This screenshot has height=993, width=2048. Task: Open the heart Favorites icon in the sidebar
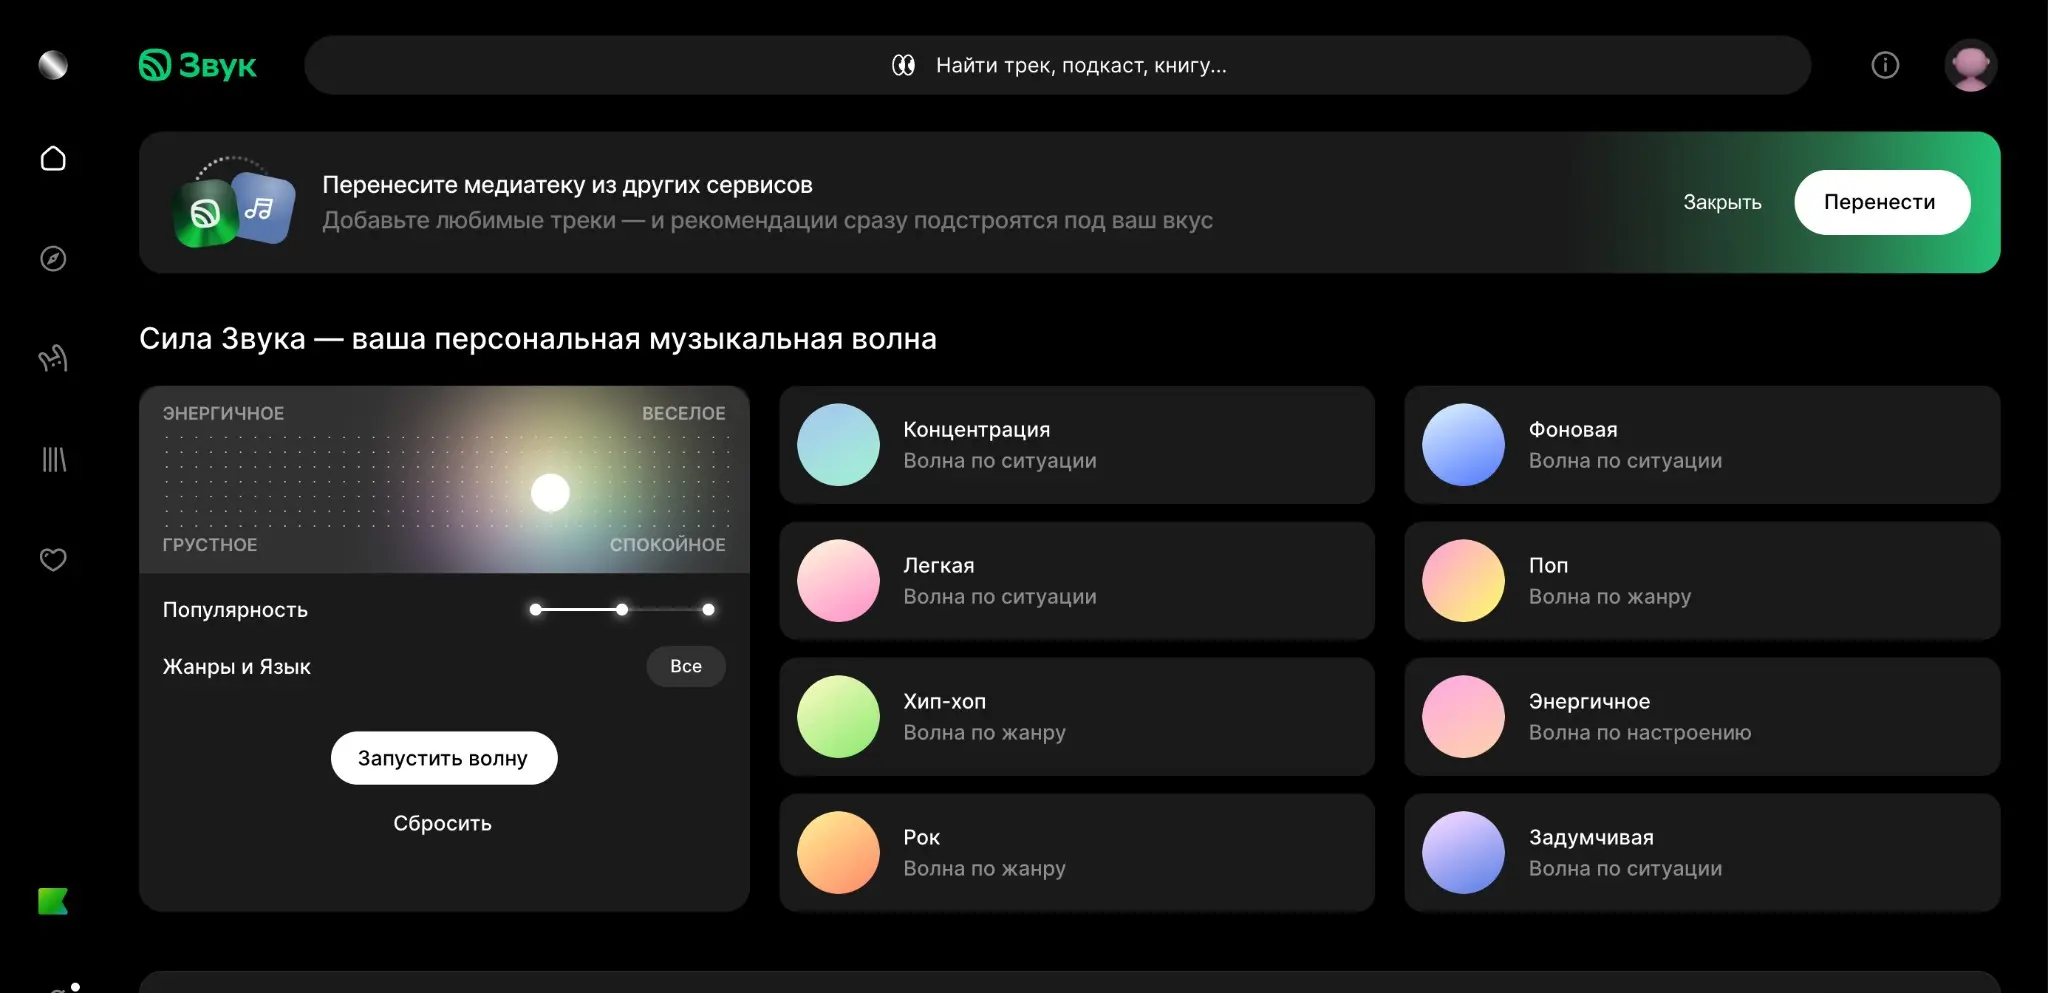pyautogui.click(x=53, y=559)
